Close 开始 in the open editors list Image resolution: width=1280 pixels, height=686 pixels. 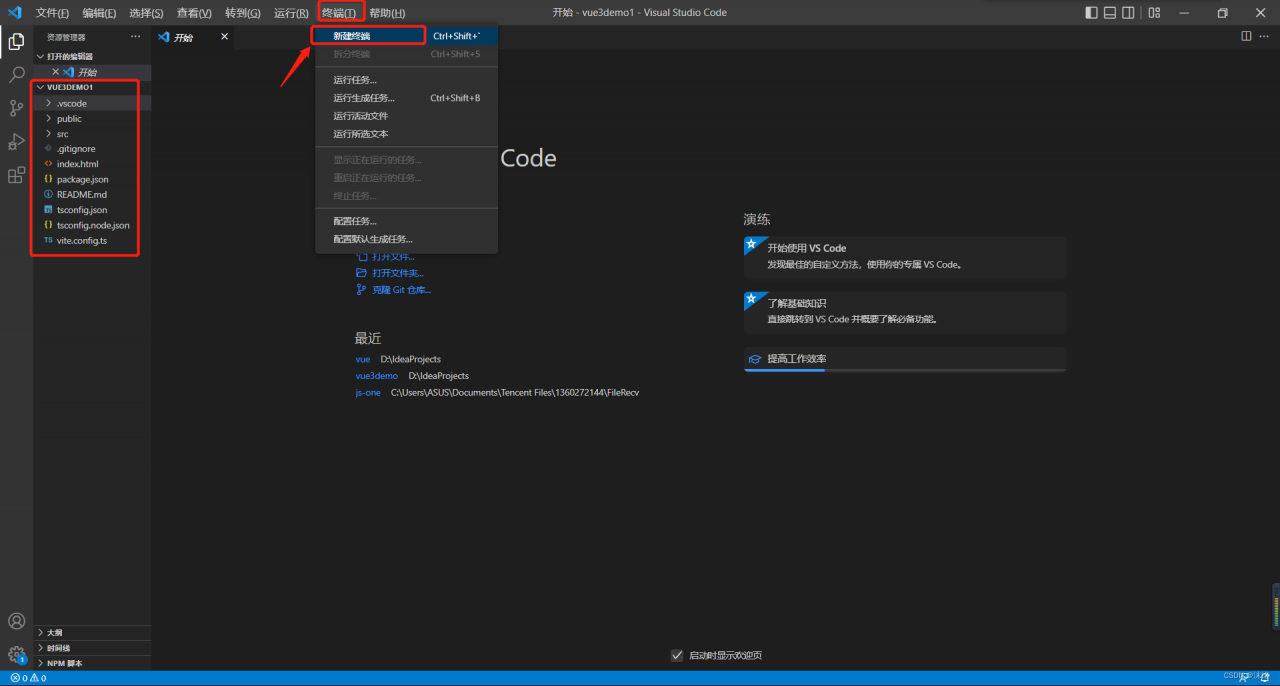tap(55, 72)
